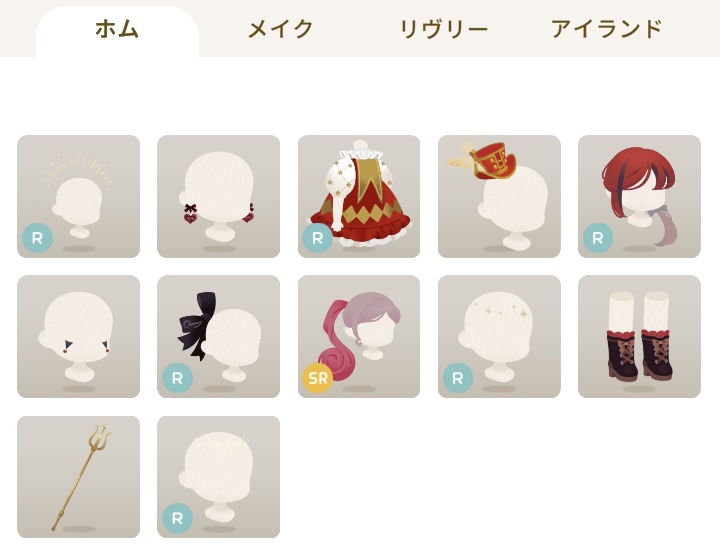The height and width of the screenshot is (550, 720).
Task: Go to the アイランド tab
Action: coord(606,29)
